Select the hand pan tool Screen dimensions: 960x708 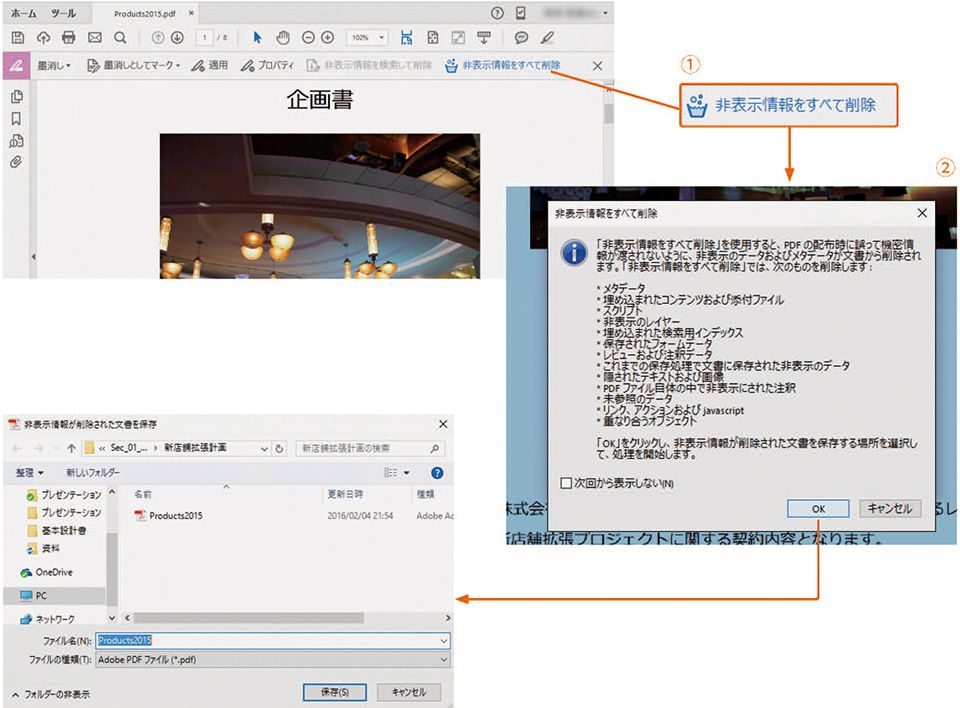(282, 38)
